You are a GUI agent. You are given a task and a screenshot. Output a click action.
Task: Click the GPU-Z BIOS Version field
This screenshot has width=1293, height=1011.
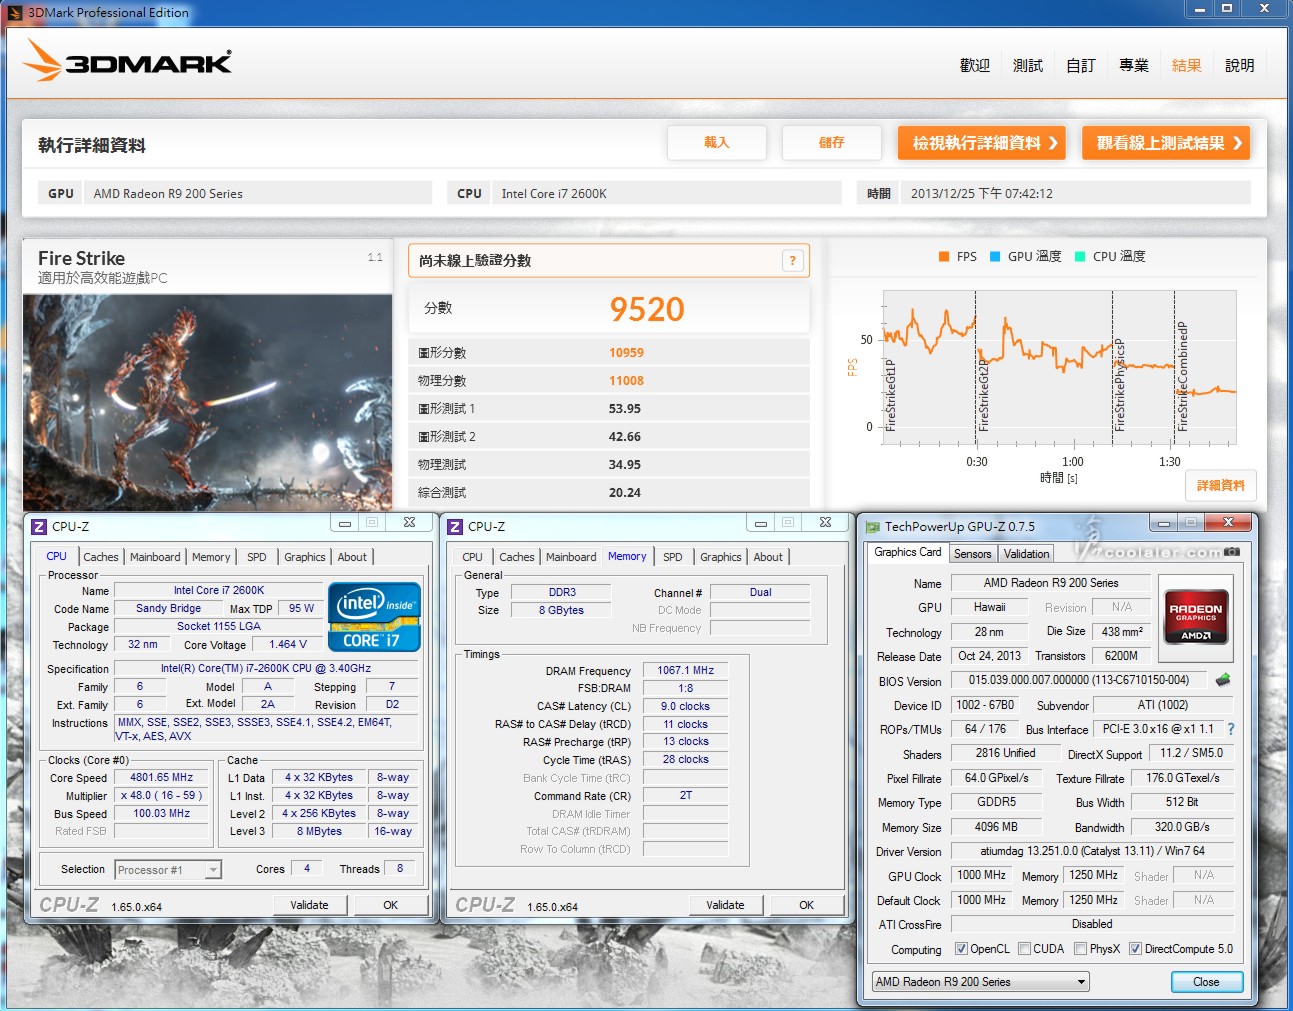[x=1078, y=680]
